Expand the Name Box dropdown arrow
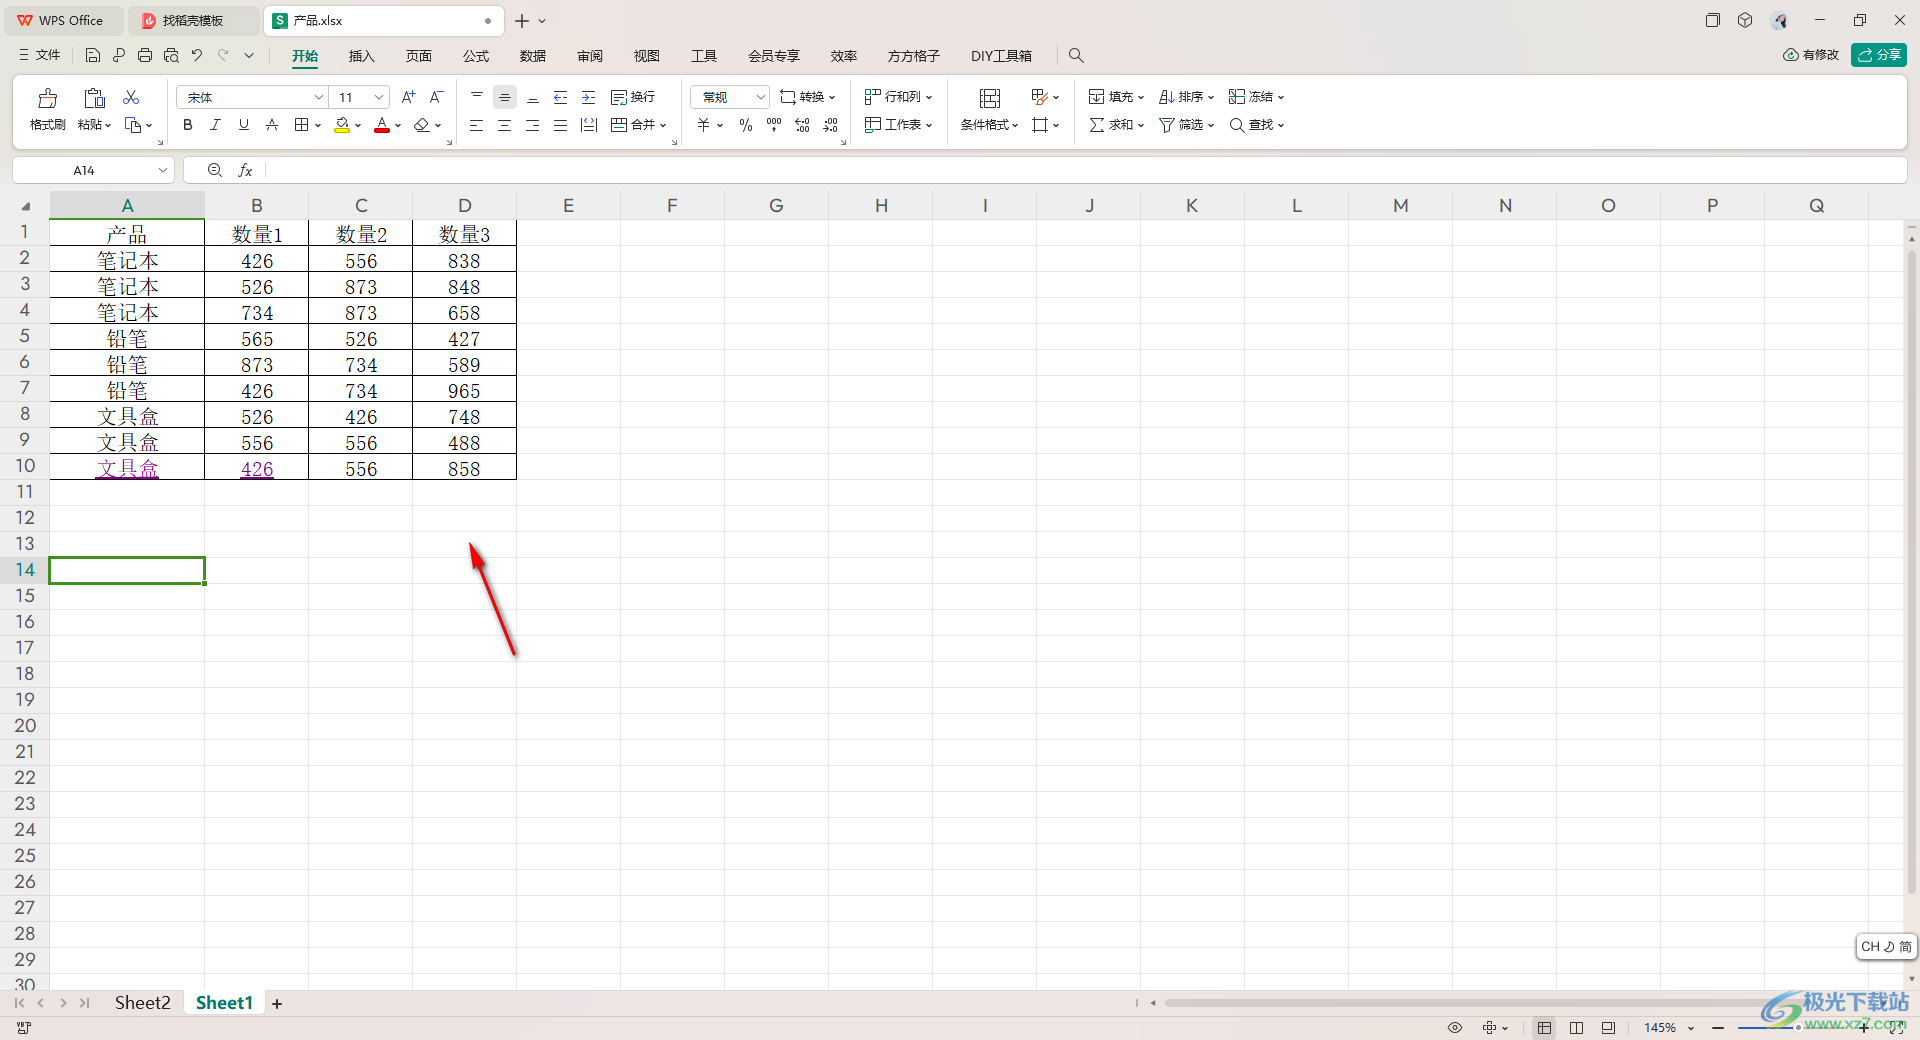Image resolution: width=1920 pixels, height=1040 pixels. 163,170
